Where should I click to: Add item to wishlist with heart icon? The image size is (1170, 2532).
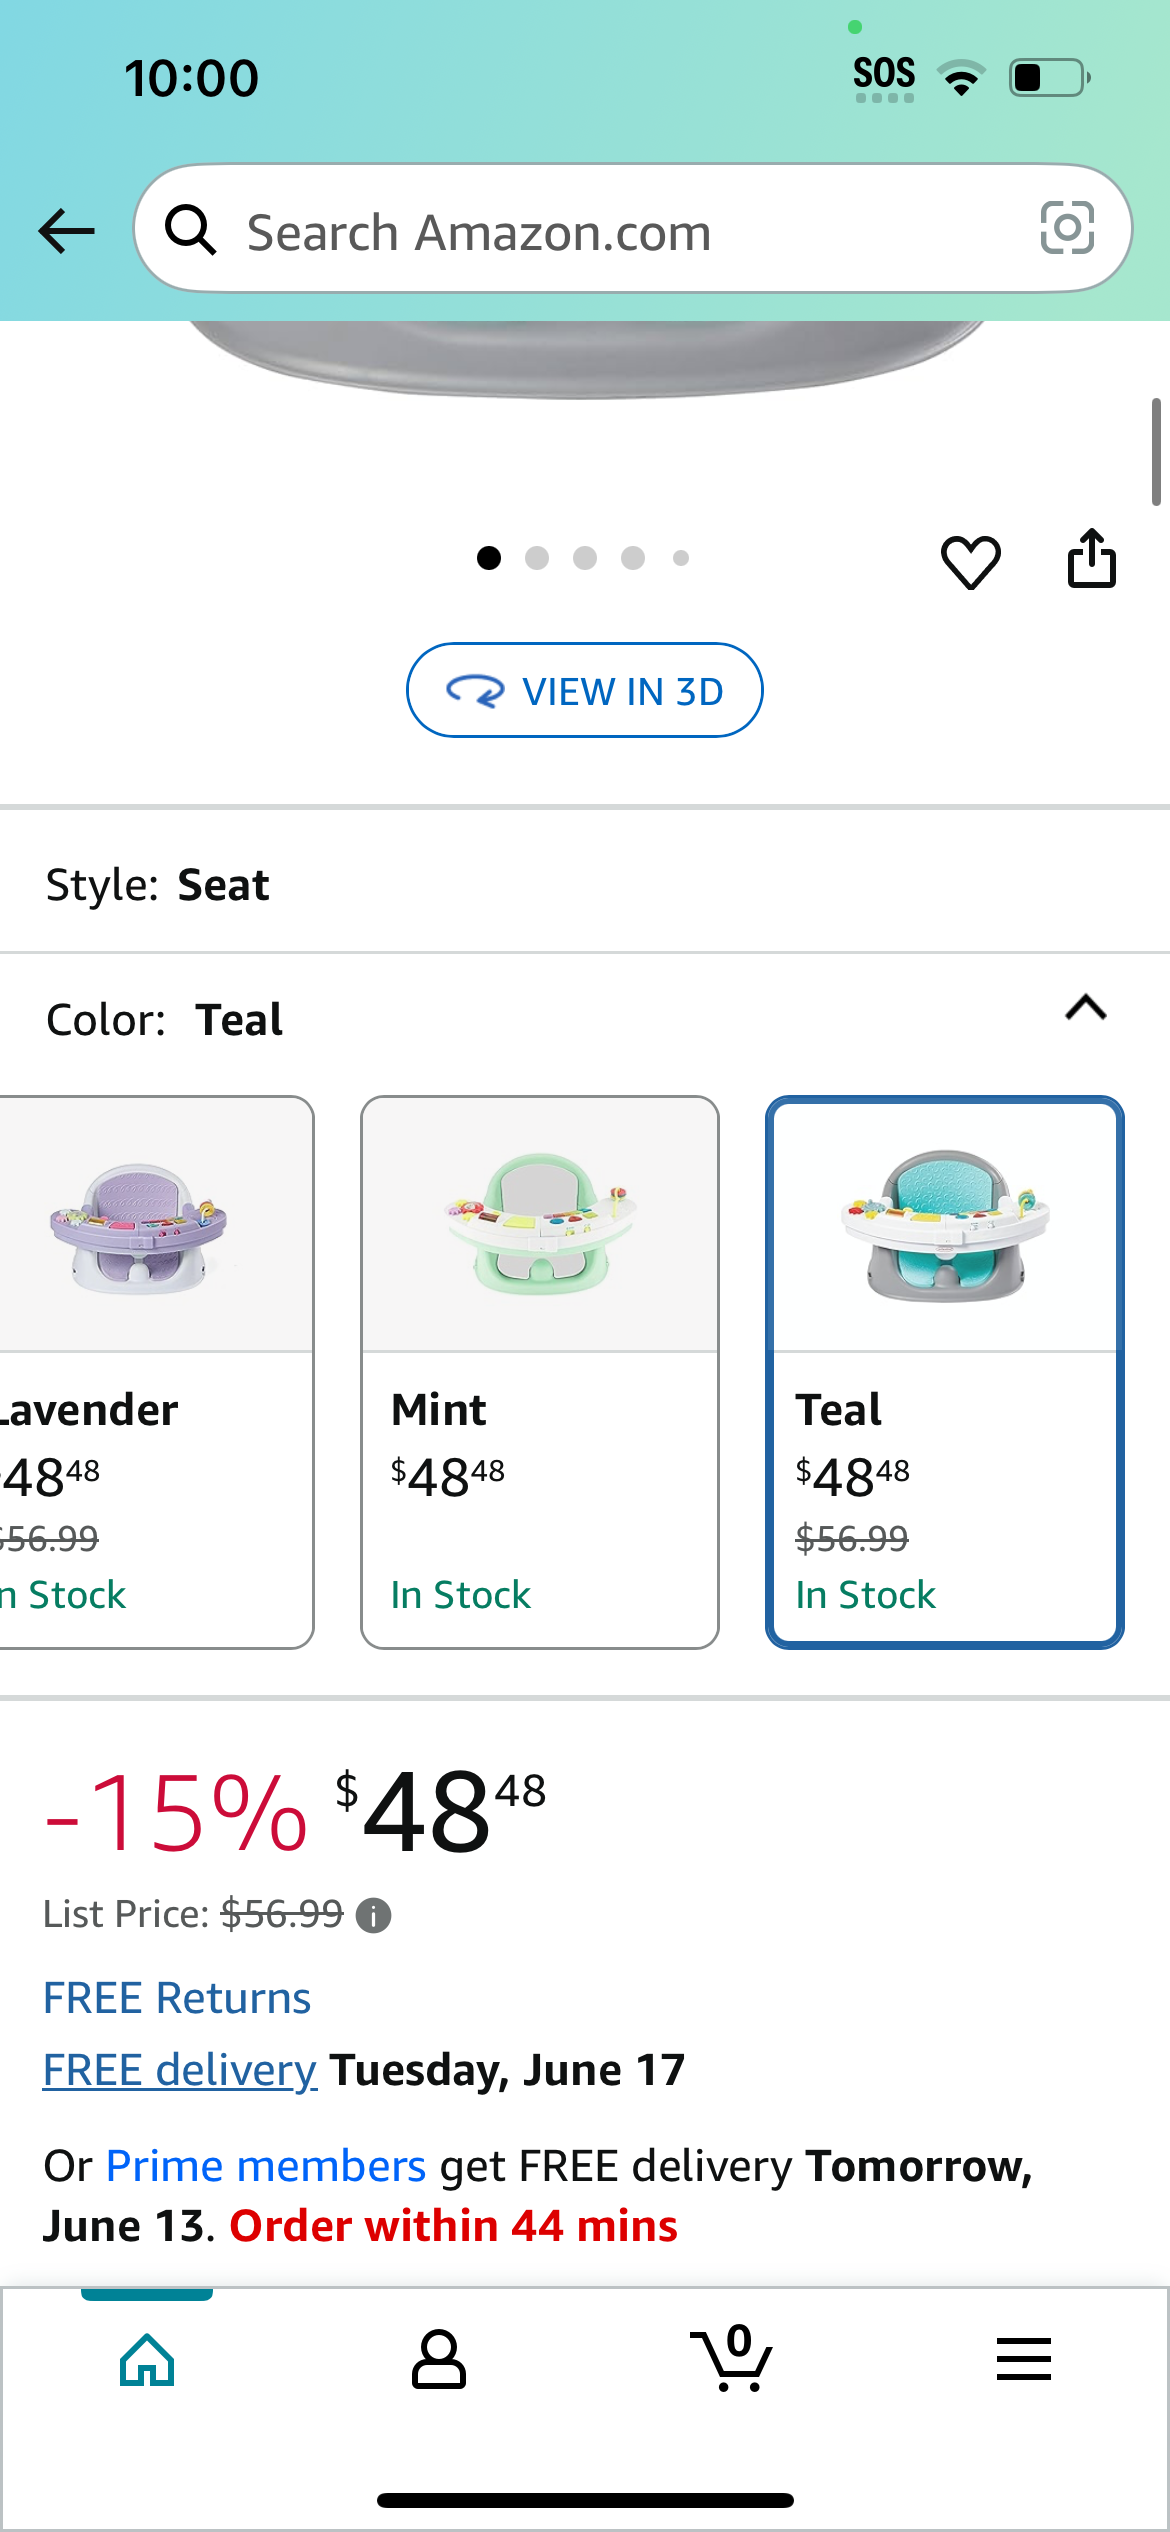pos(970,561)
